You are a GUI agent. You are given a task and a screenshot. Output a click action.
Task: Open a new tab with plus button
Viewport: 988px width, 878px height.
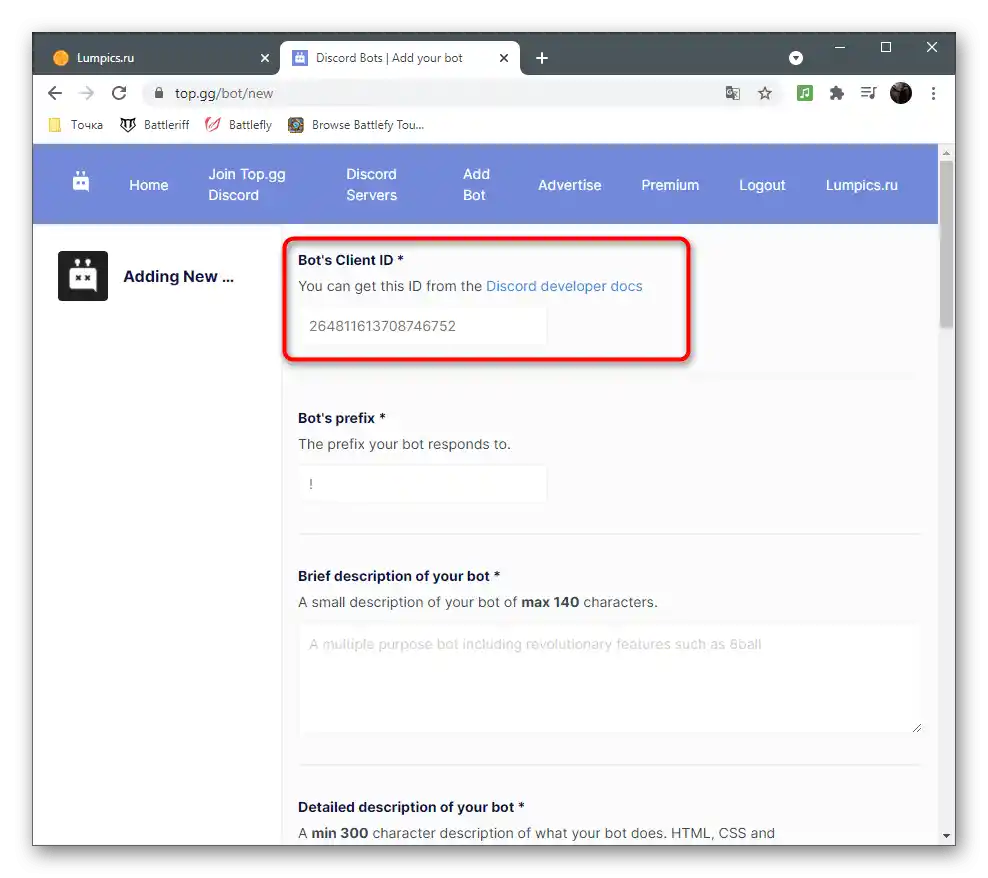[542, 58]
